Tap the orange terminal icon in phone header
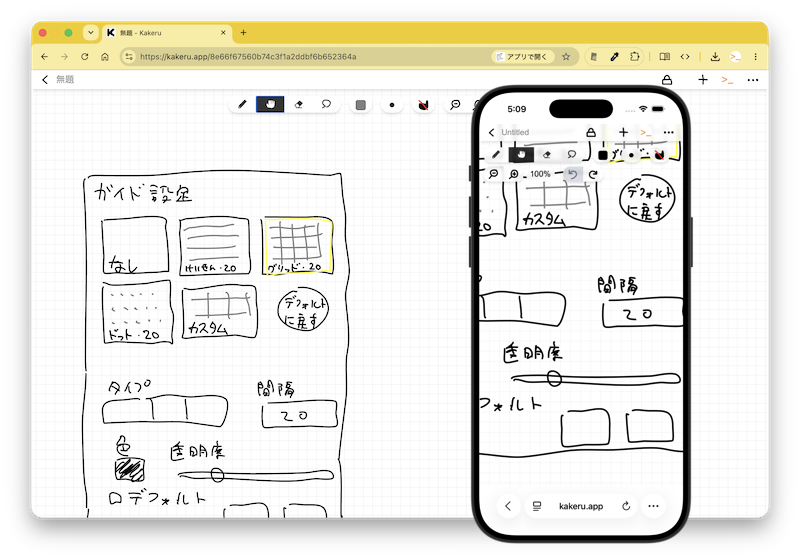Screen dimensions: 800x559 coord(646,133)
